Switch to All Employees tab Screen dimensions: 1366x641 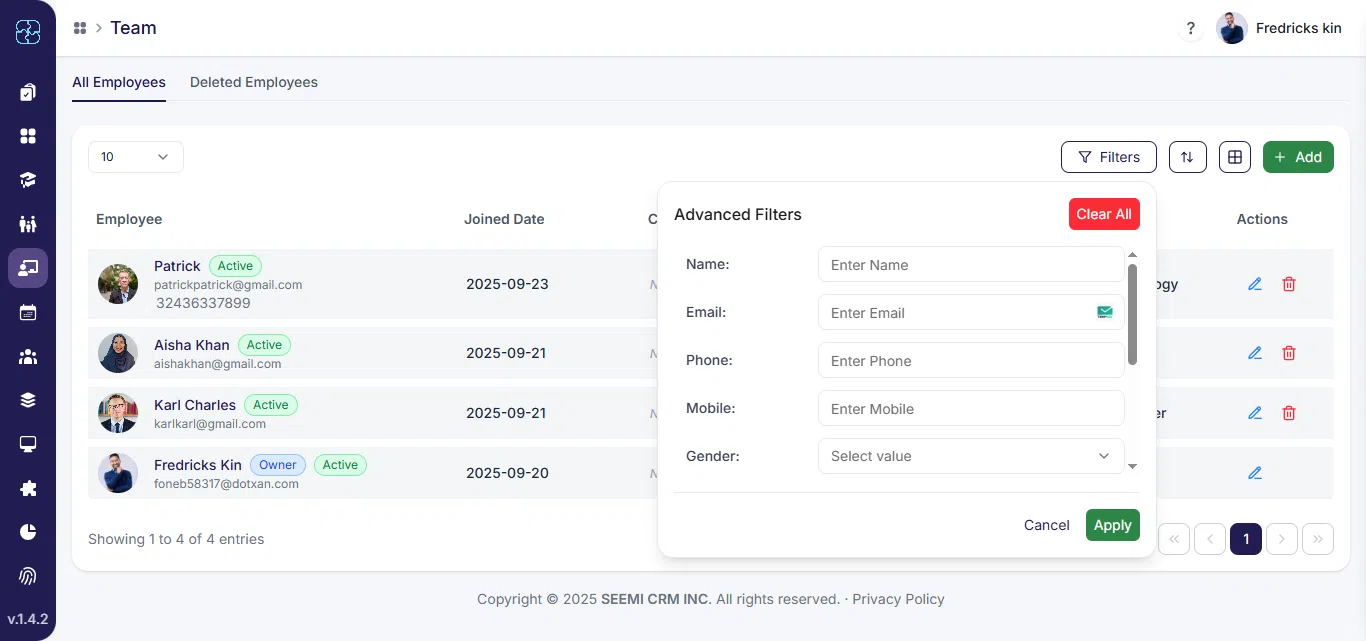tap(119, 82)
